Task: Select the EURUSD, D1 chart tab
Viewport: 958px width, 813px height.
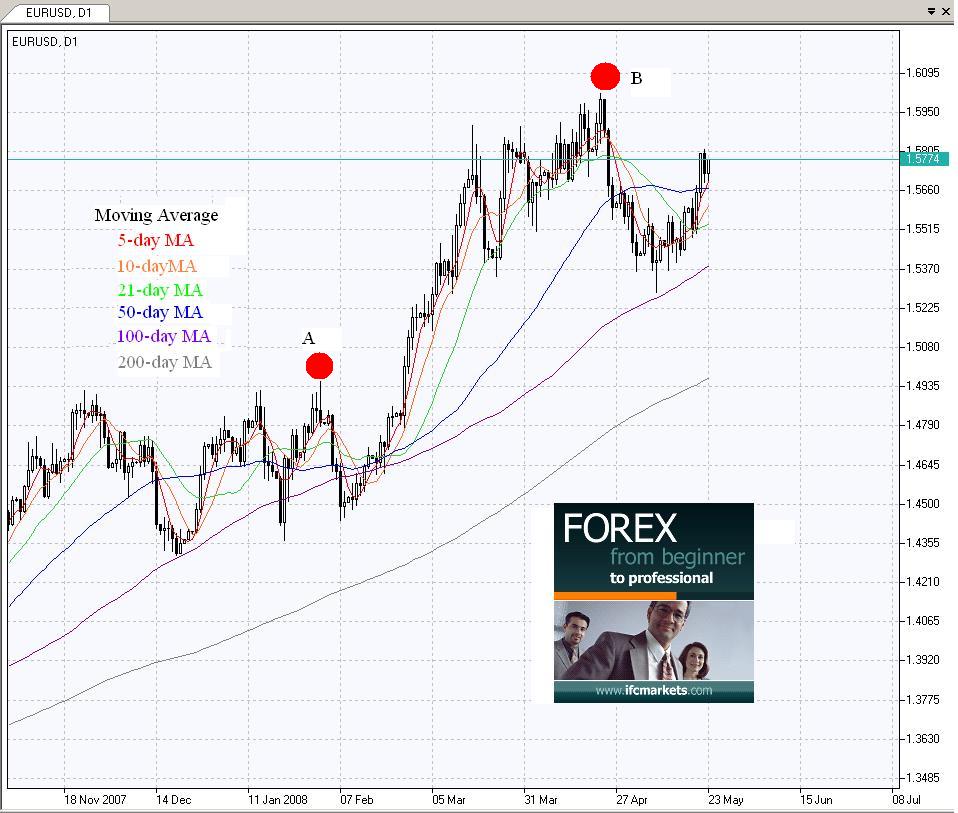Action: tap(57, 12)
